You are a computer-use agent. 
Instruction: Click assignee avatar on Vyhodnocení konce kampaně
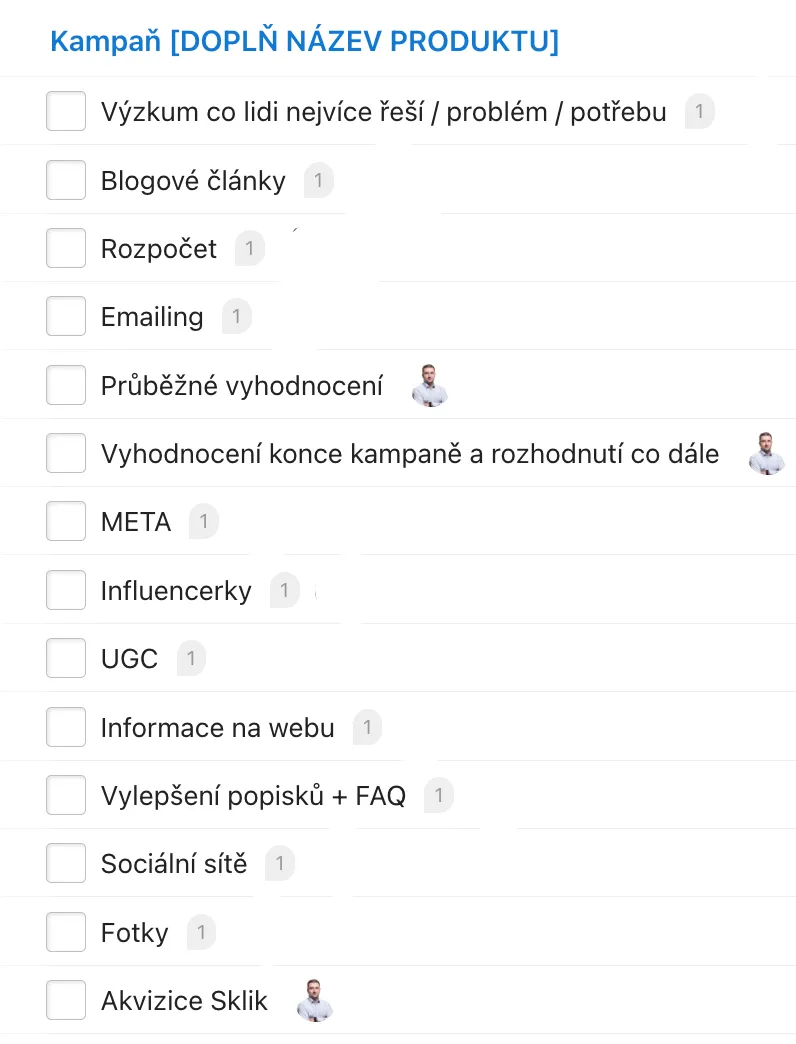pos(767,454)
